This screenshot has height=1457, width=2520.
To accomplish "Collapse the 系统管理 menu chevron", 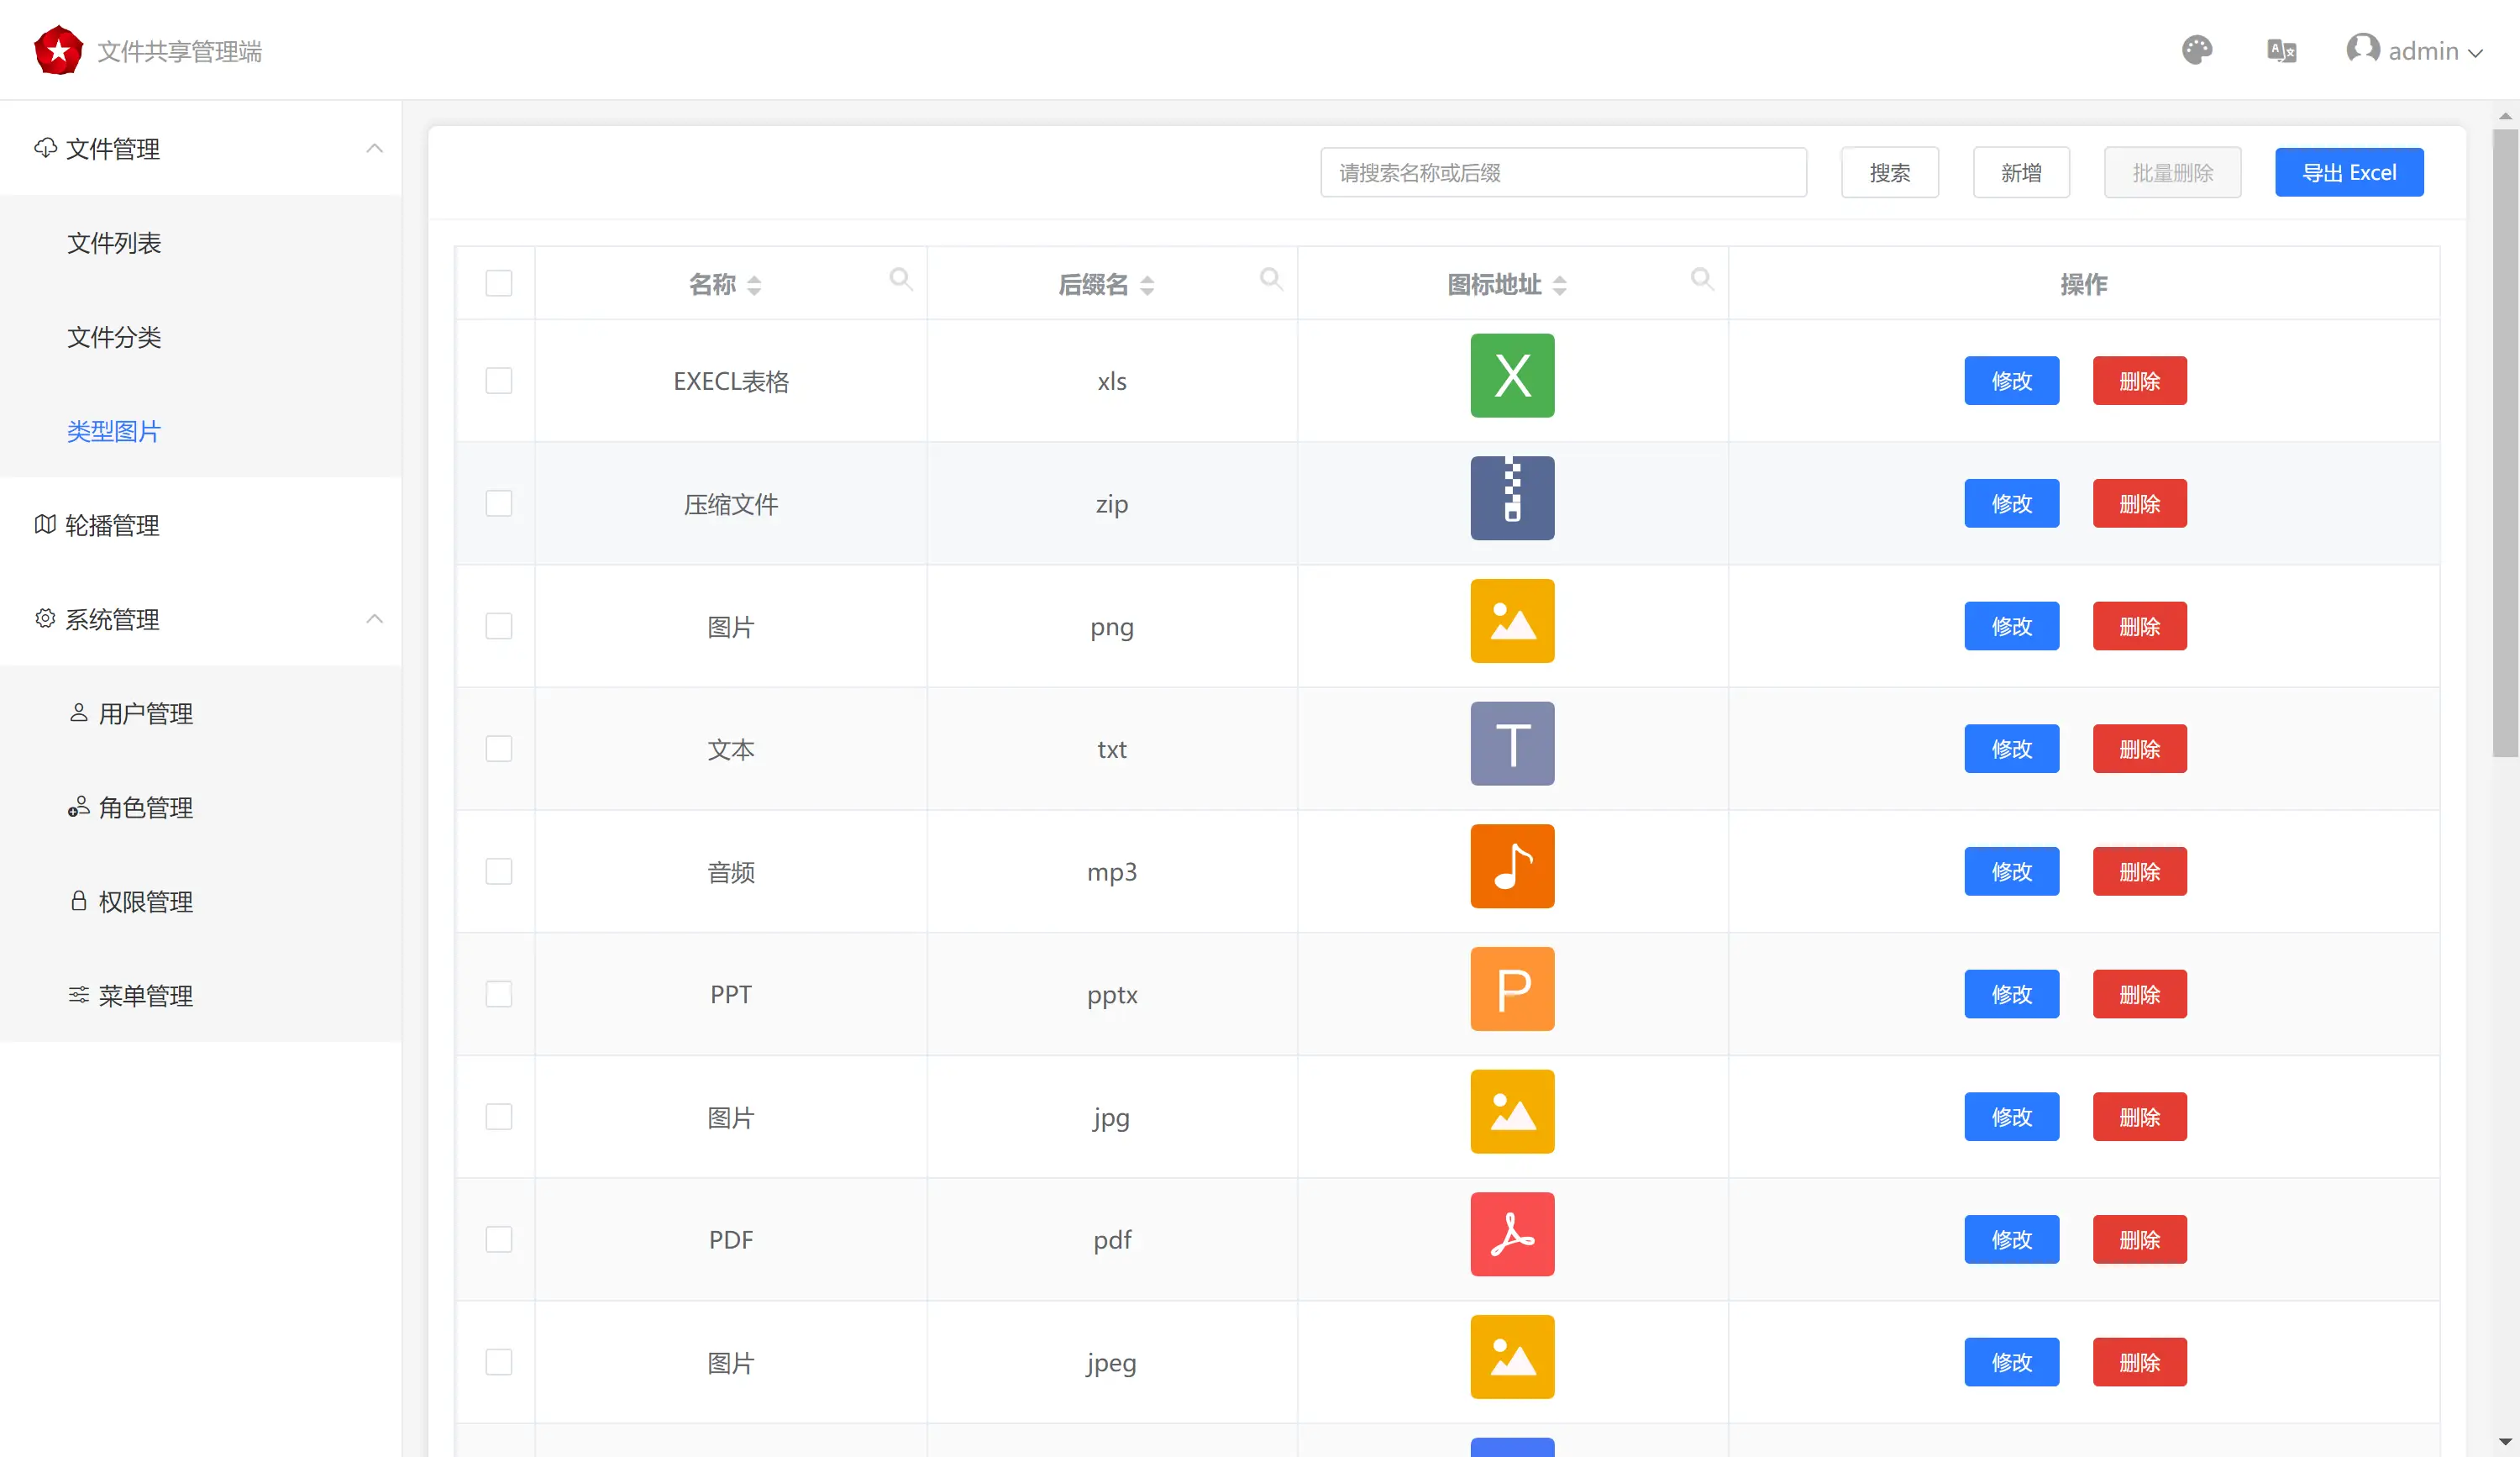I will pyautogui.click(x=374, y=618).
